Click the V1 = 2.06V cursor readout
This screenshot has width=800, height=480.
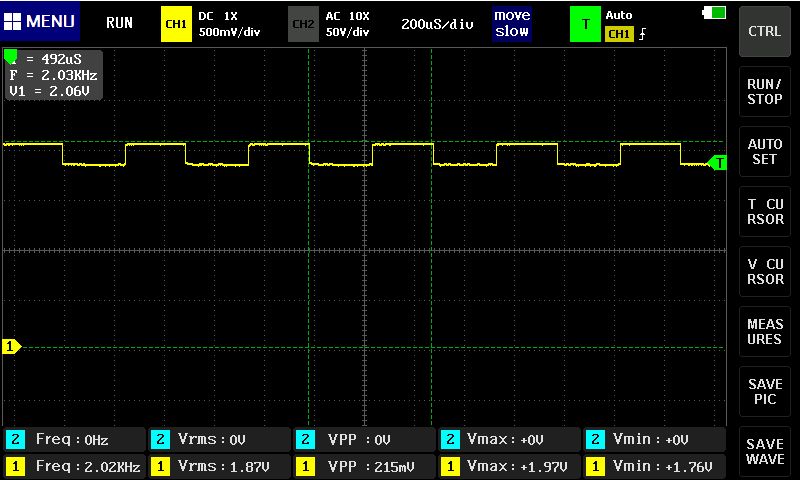(49, 91)
